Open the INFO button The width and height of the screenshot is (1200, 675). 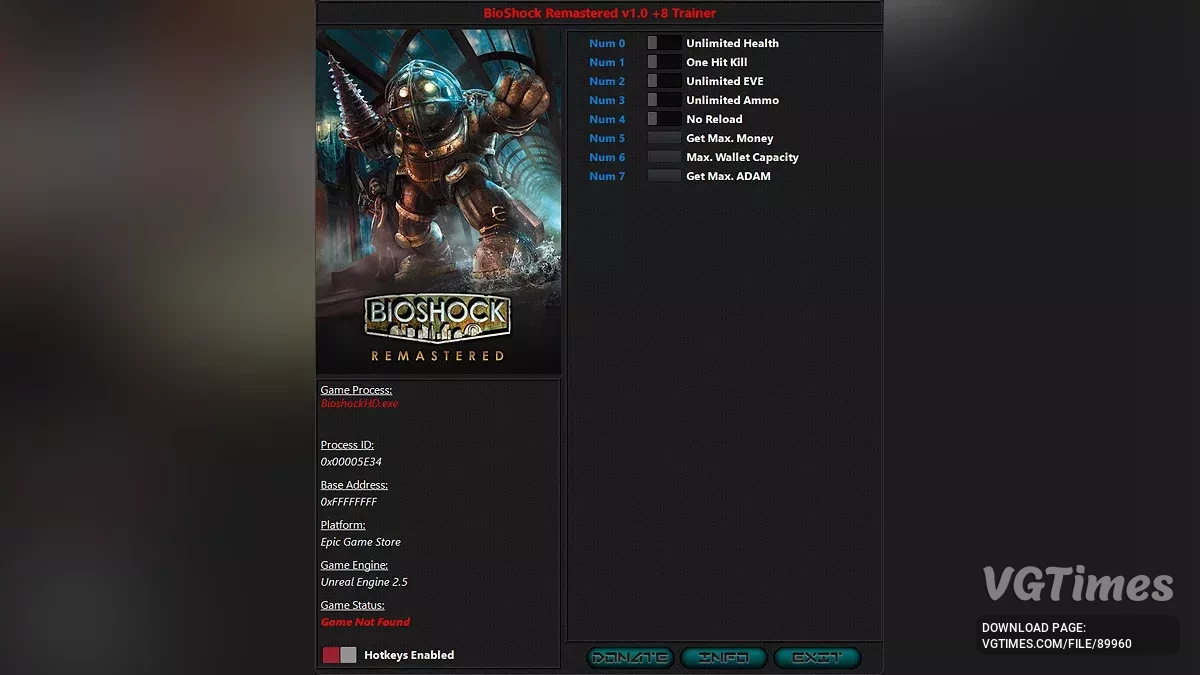pyautogui.click(x=723, y=658)
